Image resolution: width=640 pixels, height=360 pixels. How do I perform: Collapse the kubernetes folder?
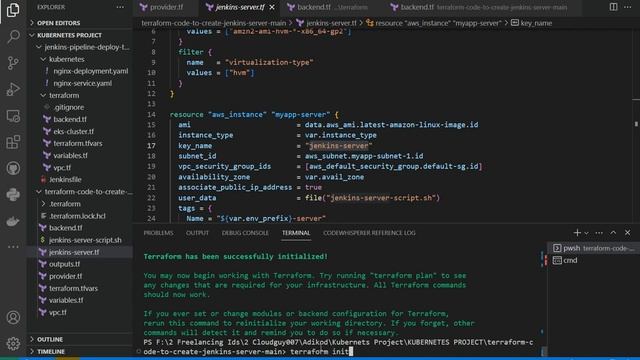pos(80,59)
